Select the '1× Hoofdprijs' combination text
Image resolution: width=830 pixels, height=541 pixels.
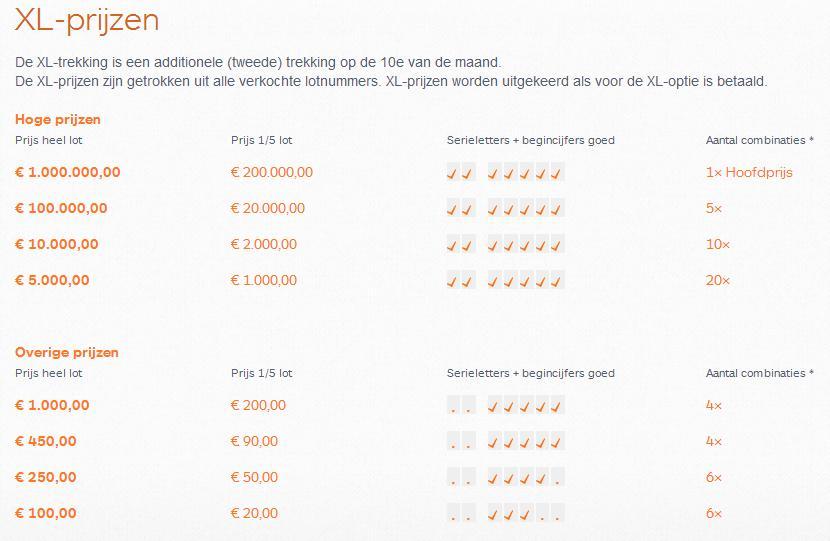coord(749,172)
